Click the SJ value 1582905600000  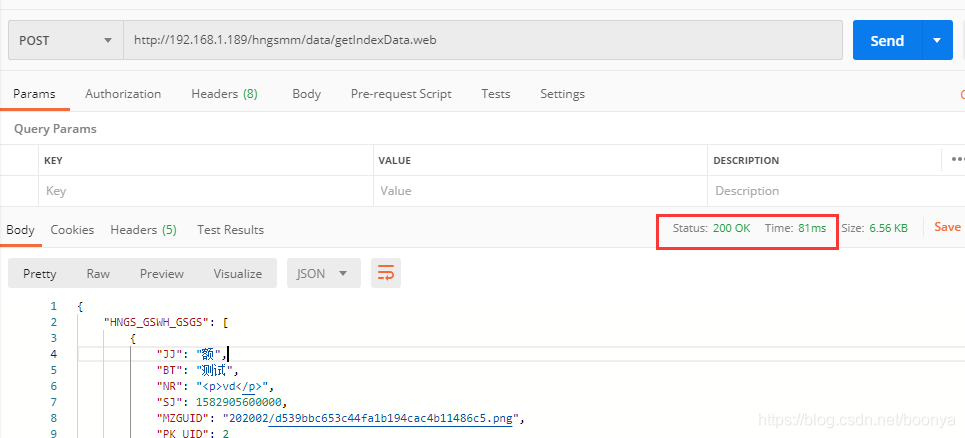click(238, 402)
